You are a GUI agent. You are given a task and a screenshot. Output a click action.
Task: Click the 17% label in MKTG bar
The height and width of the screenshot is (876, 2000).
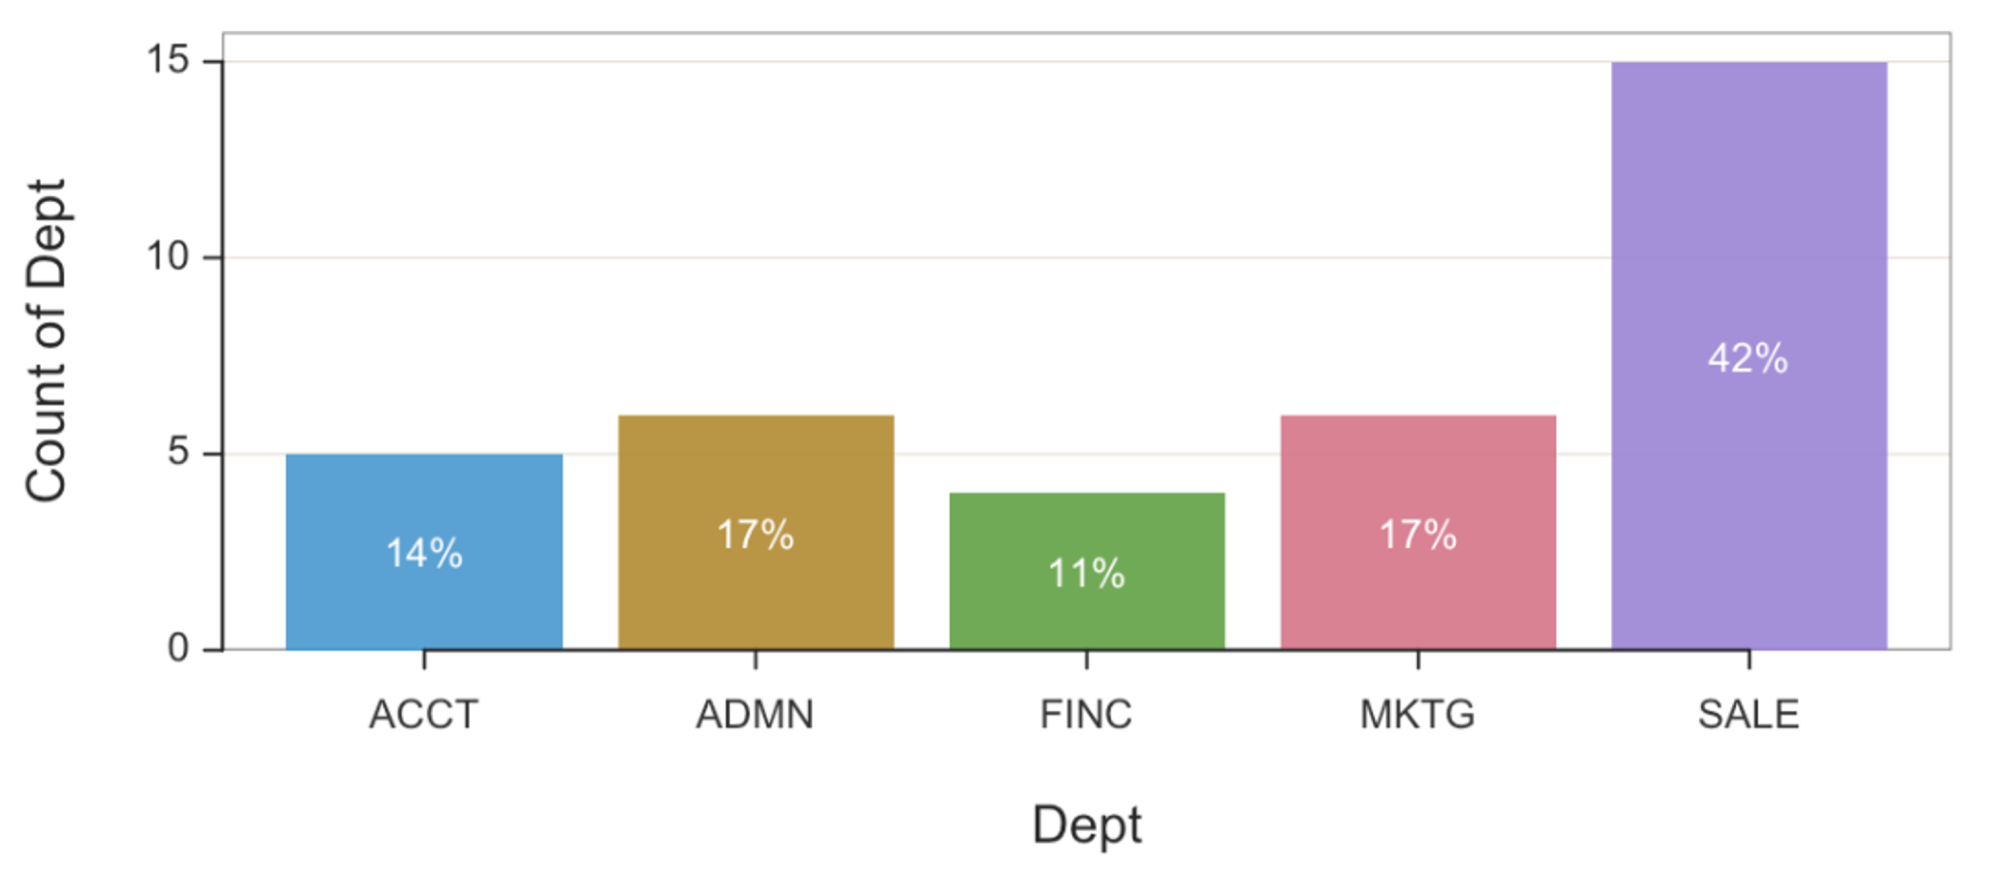click(x=1418, y=534)
